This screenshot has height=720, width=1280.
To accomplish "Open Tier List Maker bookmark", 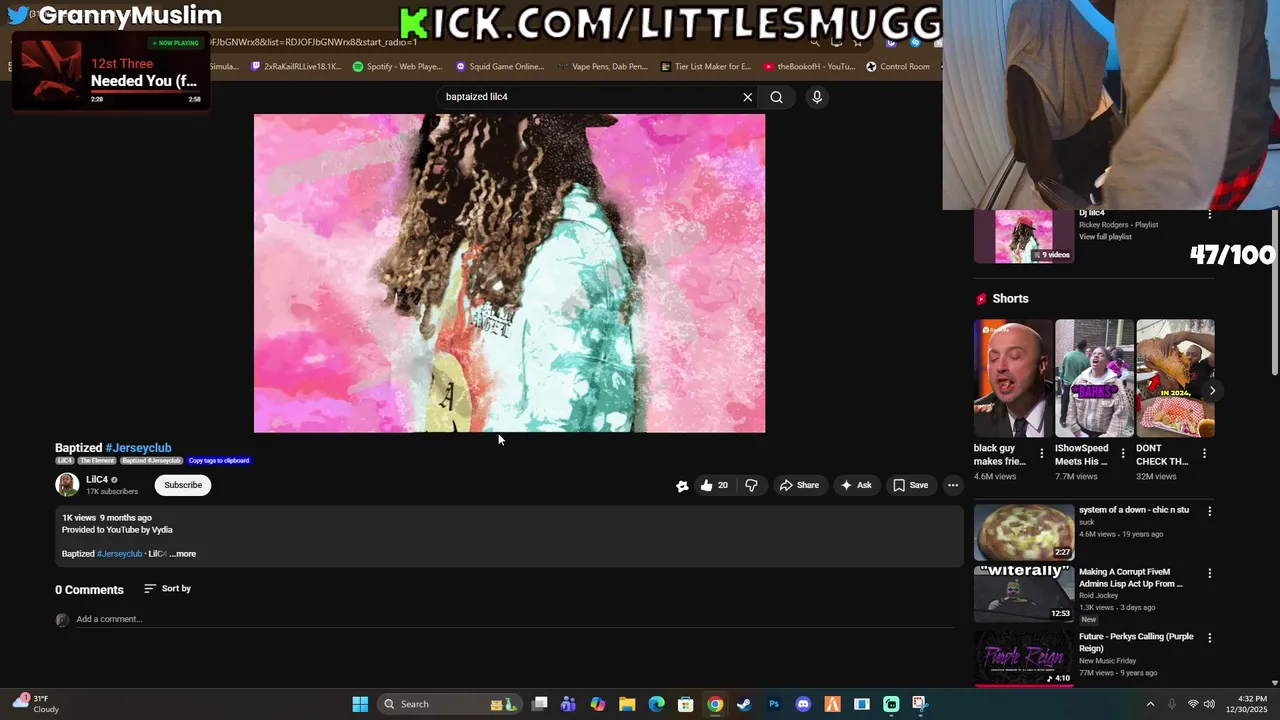I will (706, 67).
